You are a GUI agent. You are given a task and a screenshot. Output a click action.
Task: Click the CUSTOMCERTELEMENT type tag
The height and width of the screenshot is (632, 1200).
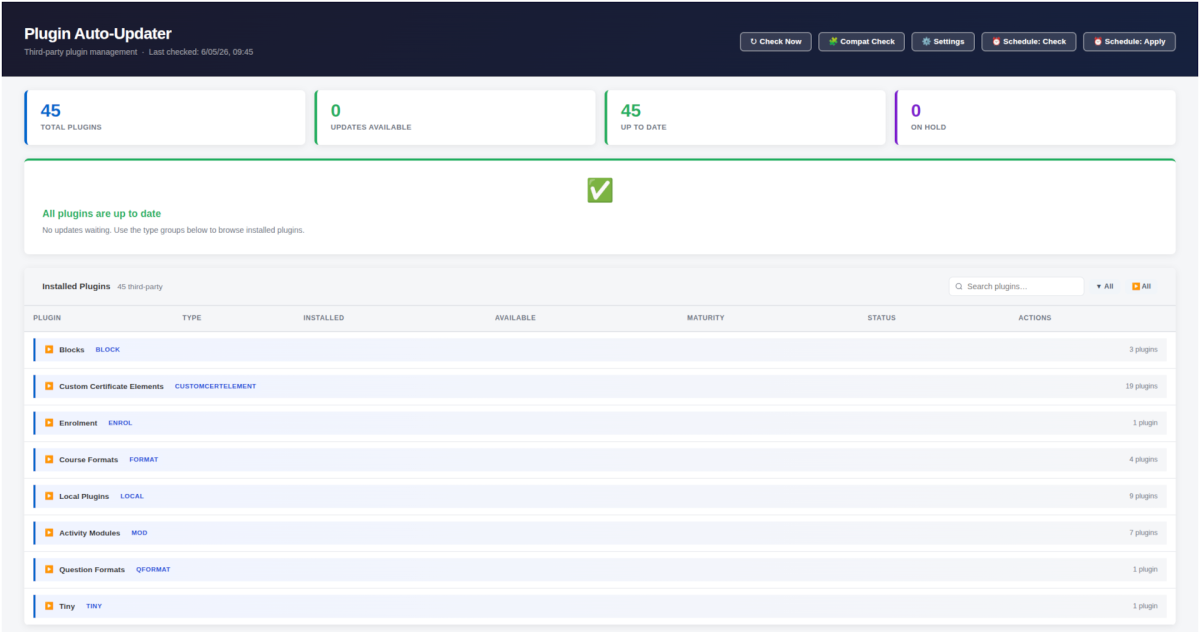[215, 386]
